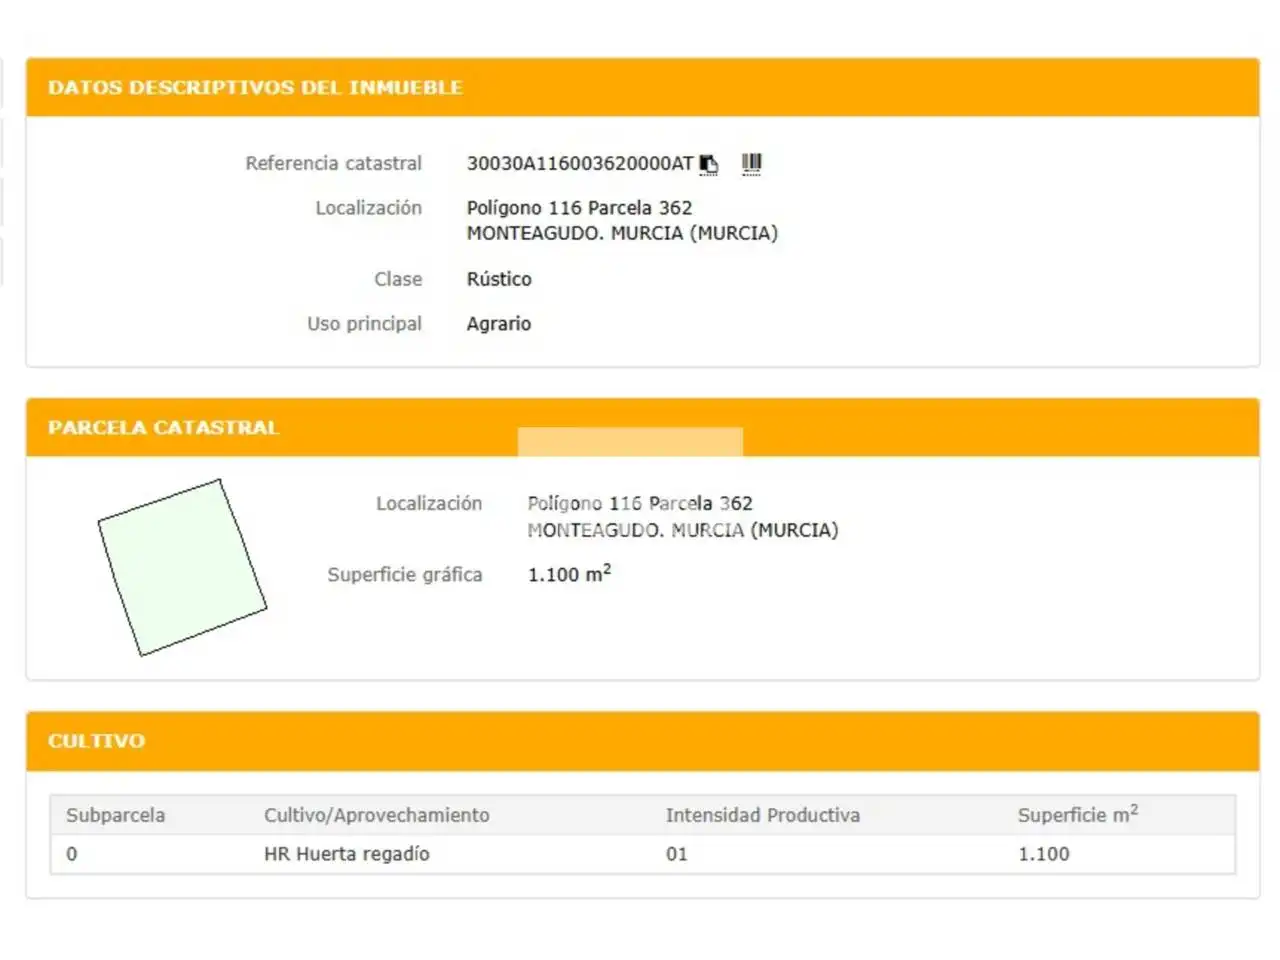Select the '01' productive intensity cell

pyautogui.click(x=677, y=854)
